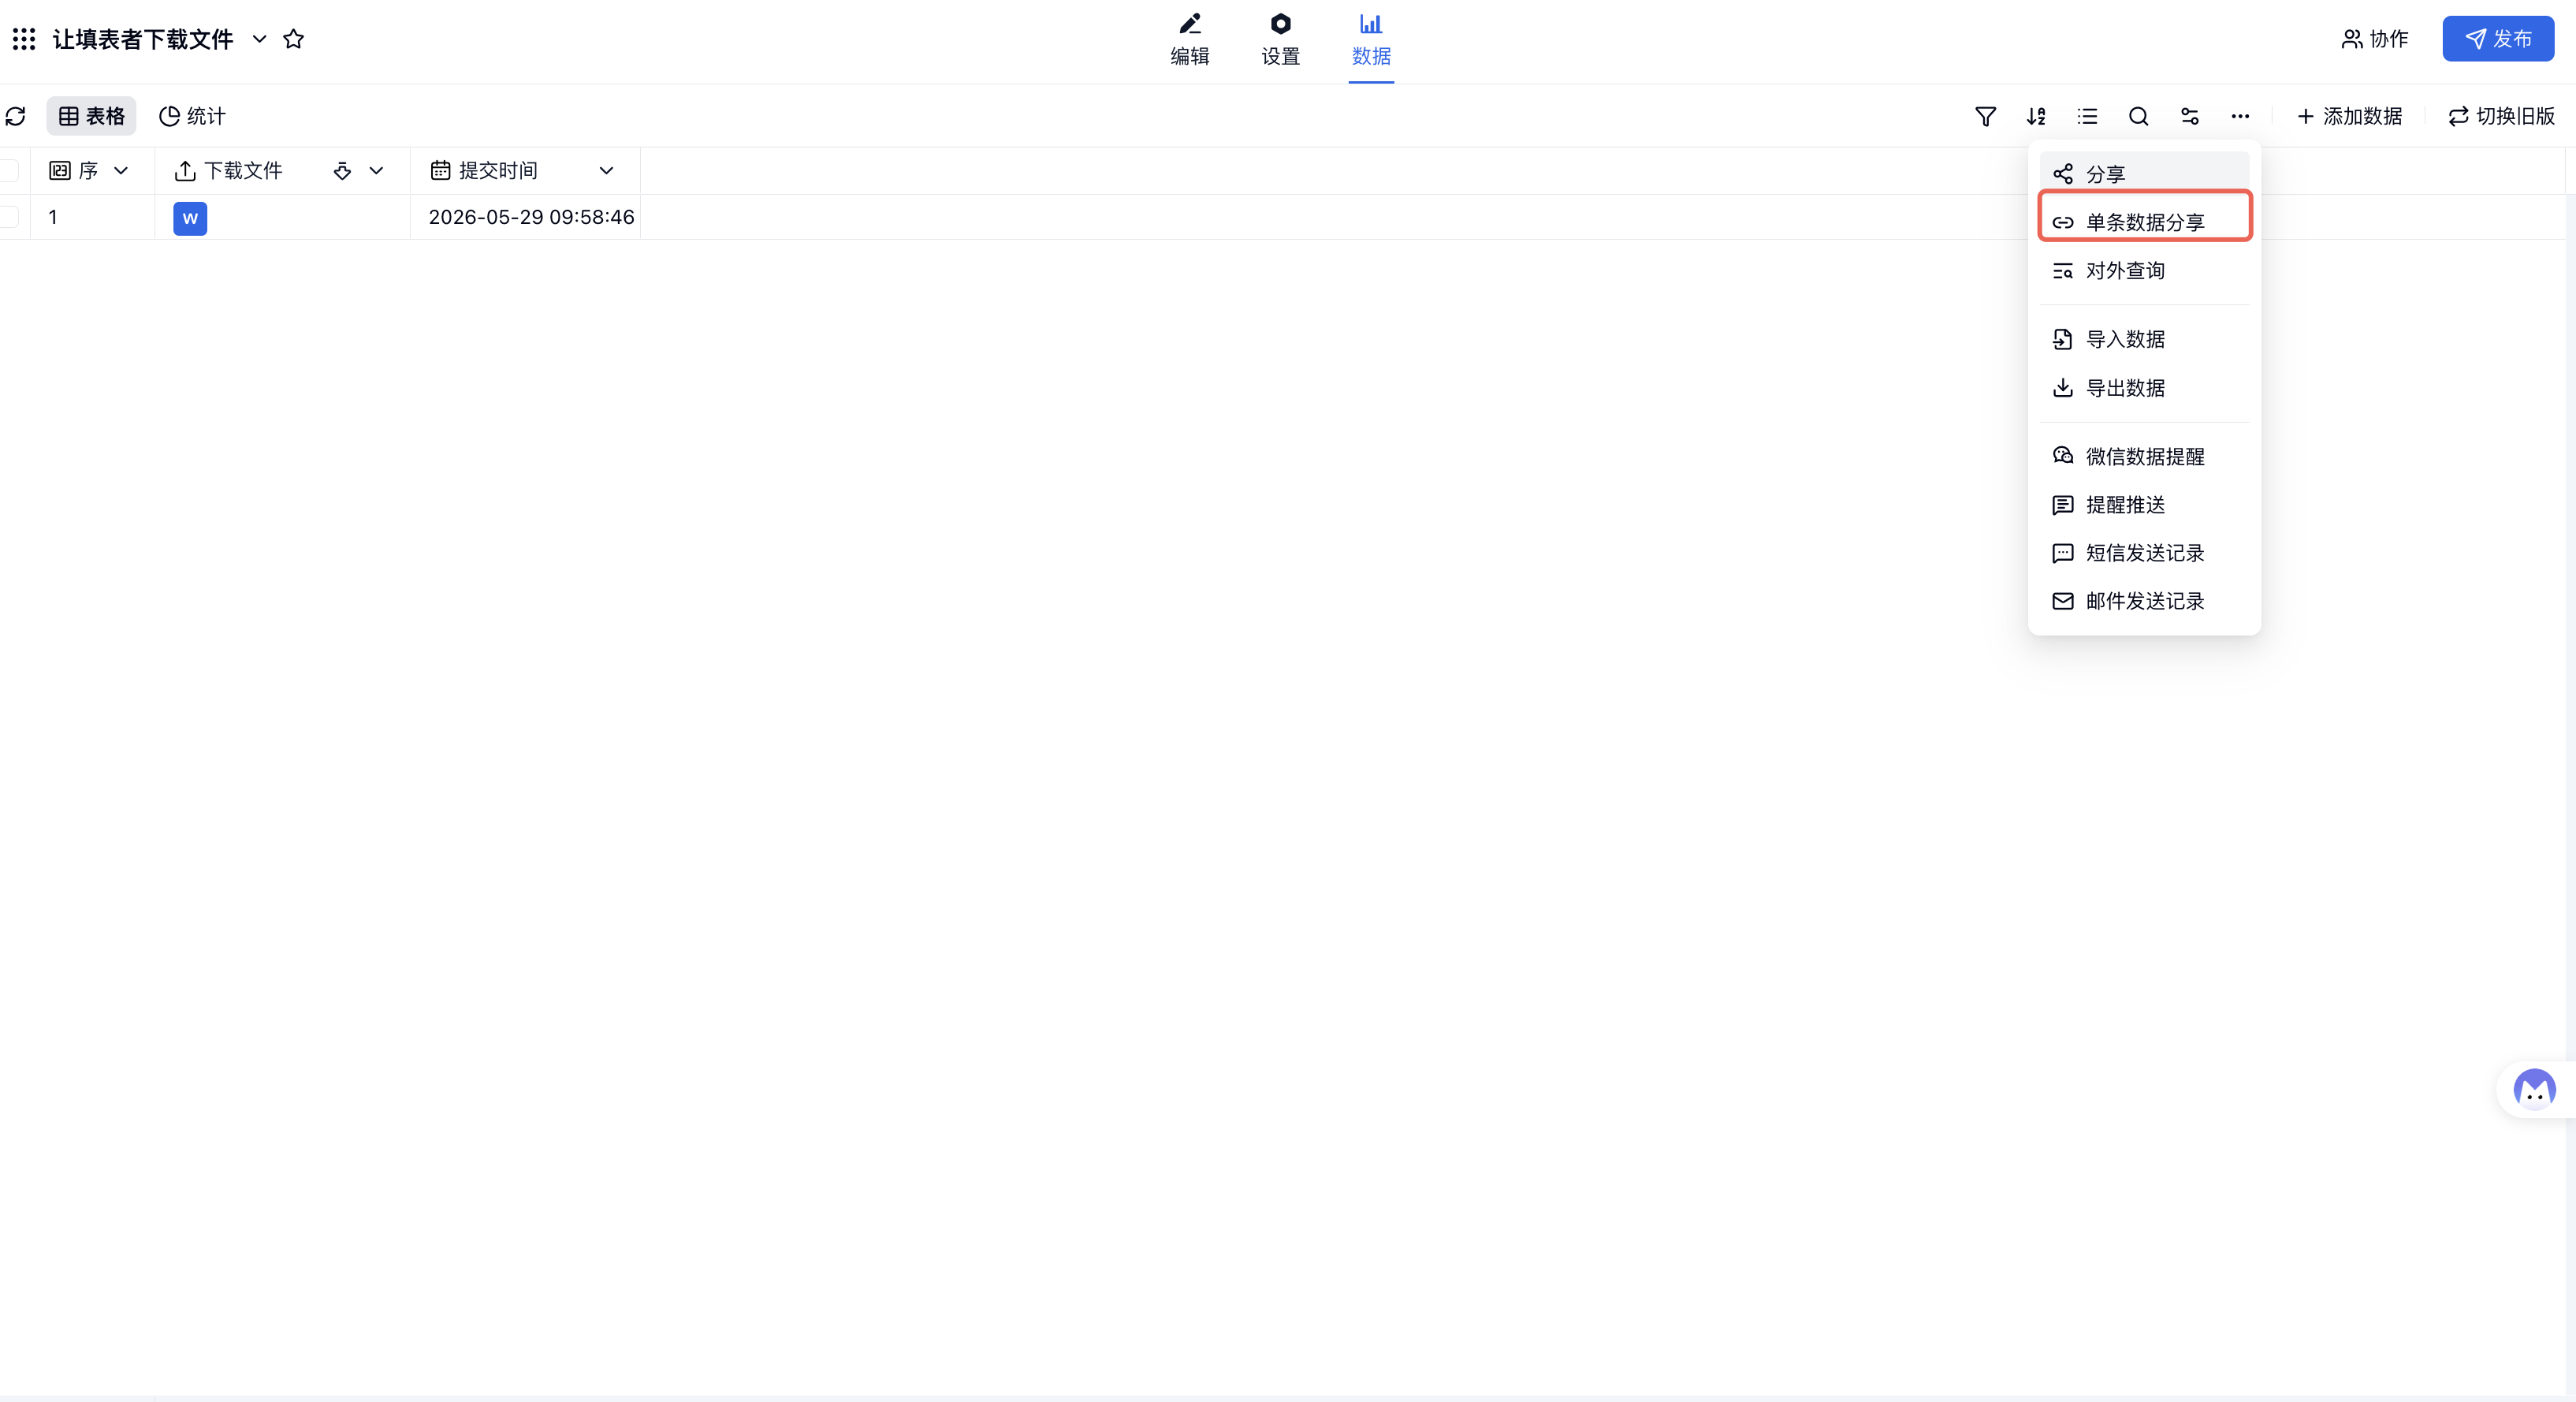This screenshot has width=2576, height=1402.
Task: Open the filter funnel icon
Action: (x=1986, y=116)
